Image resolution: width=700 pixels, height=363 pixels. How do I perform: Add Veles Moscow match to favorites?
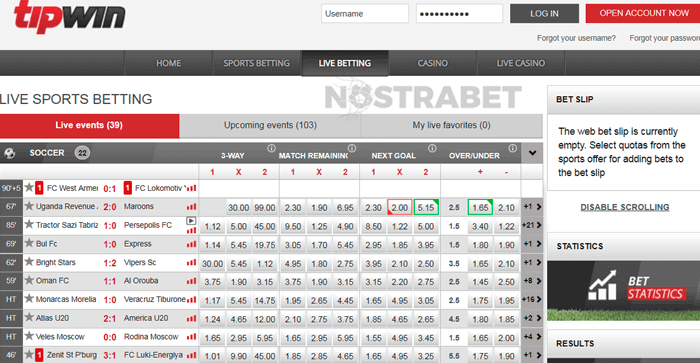click(x=29, y=336)
